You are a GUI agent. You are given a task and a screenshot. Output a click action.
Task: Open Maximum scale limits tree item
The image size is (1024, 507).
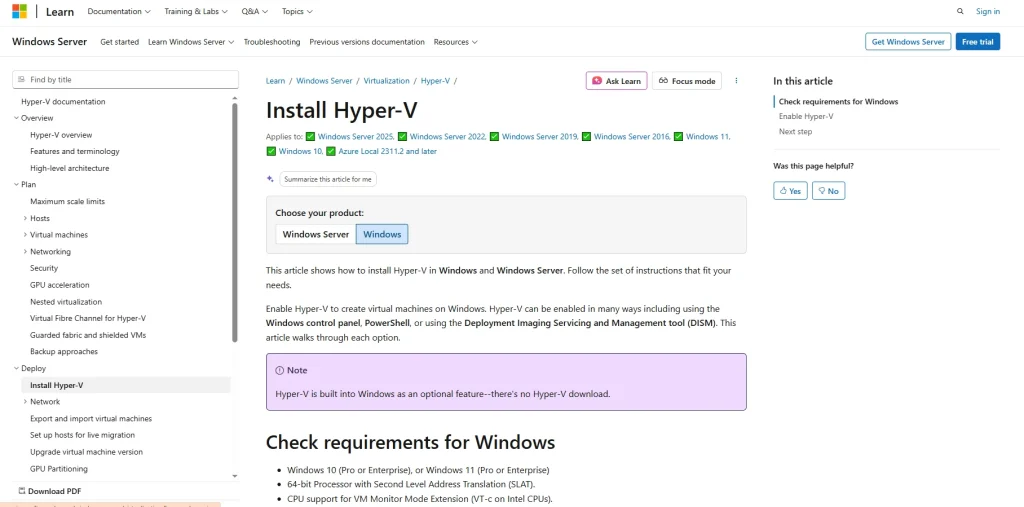(x=67, y=201)
